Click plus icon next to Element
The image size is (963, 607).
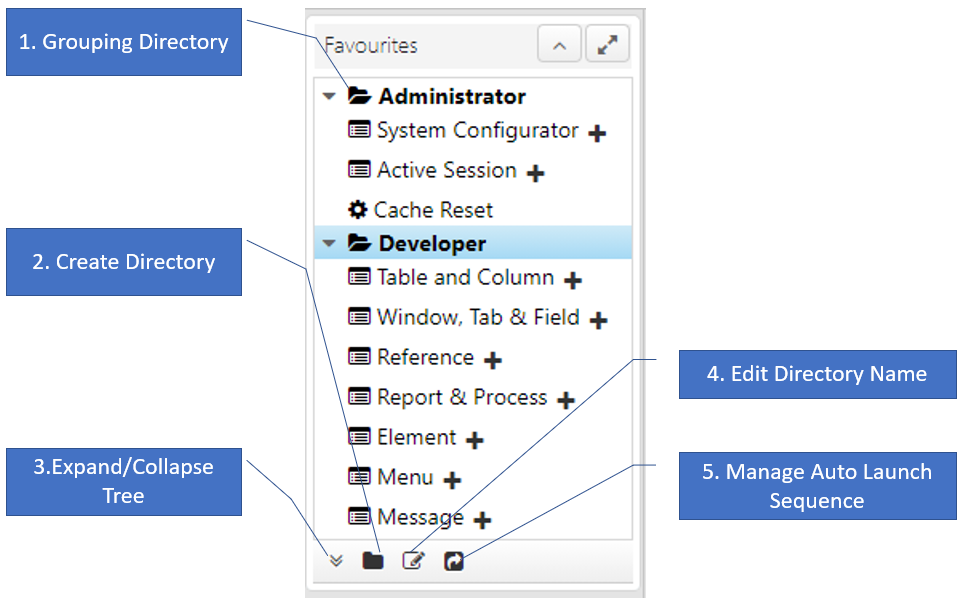[475, 440]
